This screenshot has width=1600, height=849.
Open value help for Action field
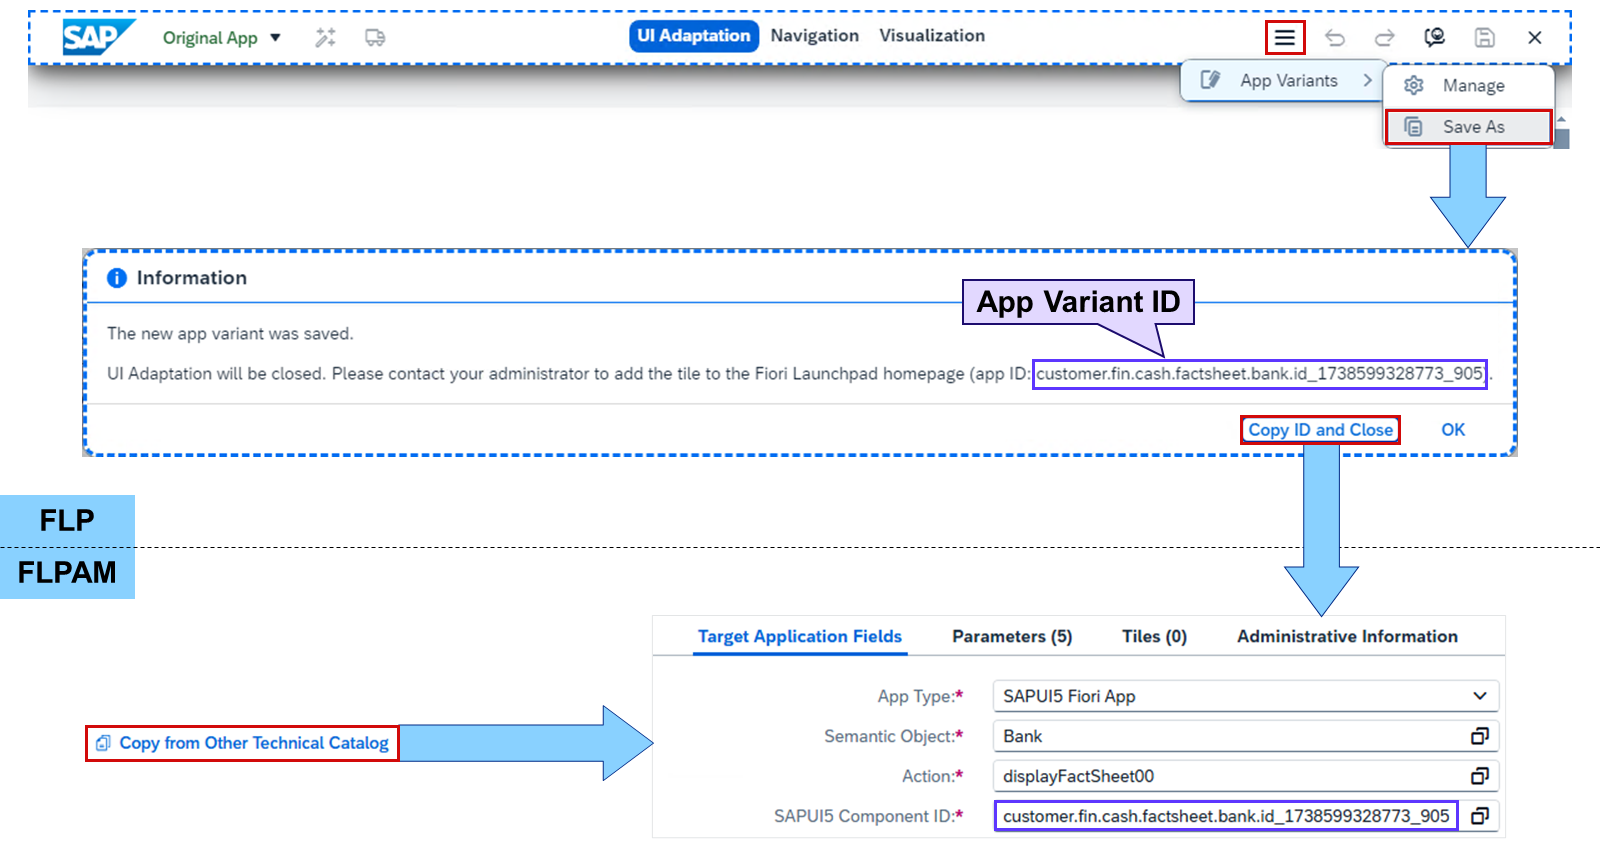tap(1480, 776)
